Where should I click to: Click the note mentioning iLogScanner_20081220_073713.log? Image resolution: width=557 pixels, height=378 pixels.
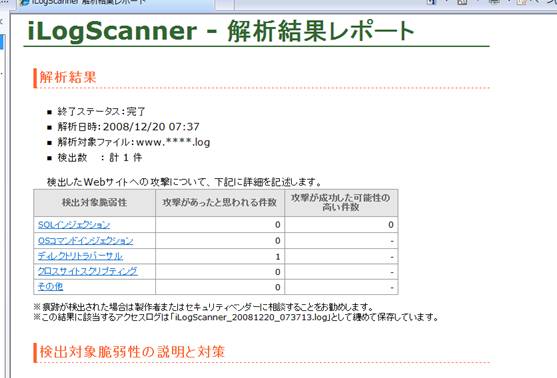(237, 317)
